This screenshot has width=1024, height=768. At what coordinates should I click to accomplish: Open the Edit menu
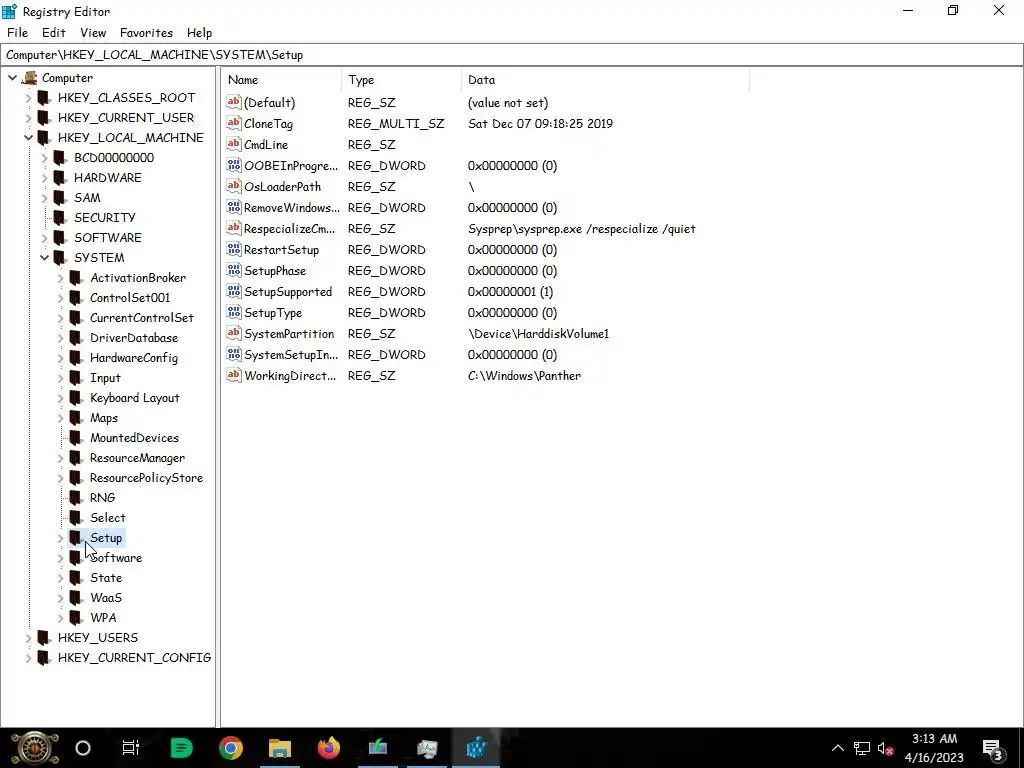tap(54, 33)
